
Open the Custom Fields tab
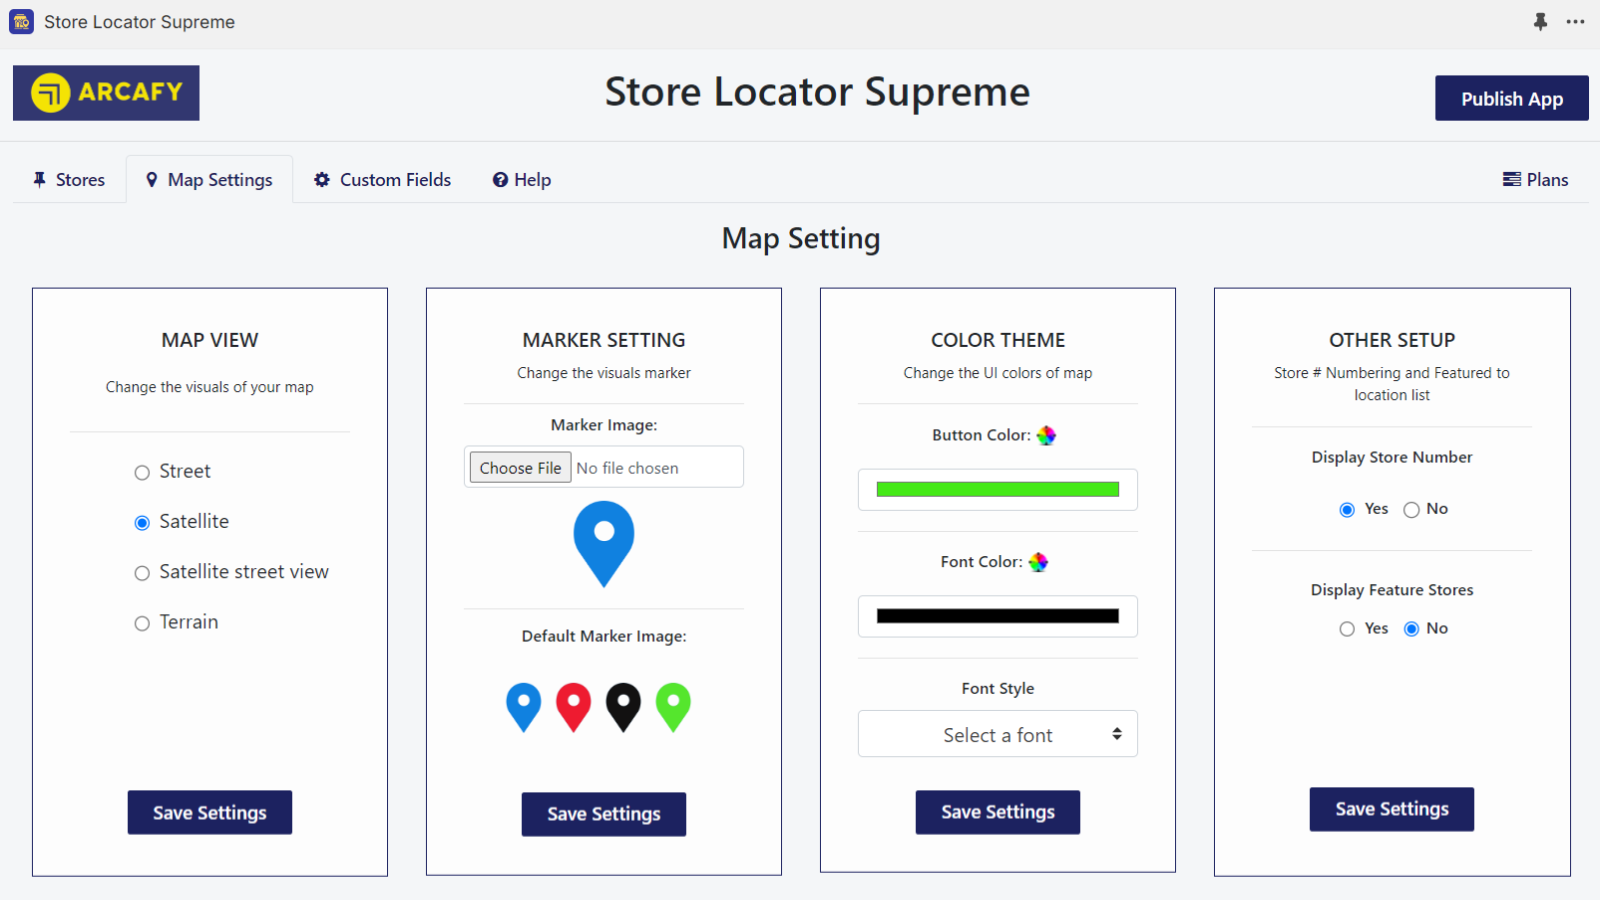click(x=382, y=180)
